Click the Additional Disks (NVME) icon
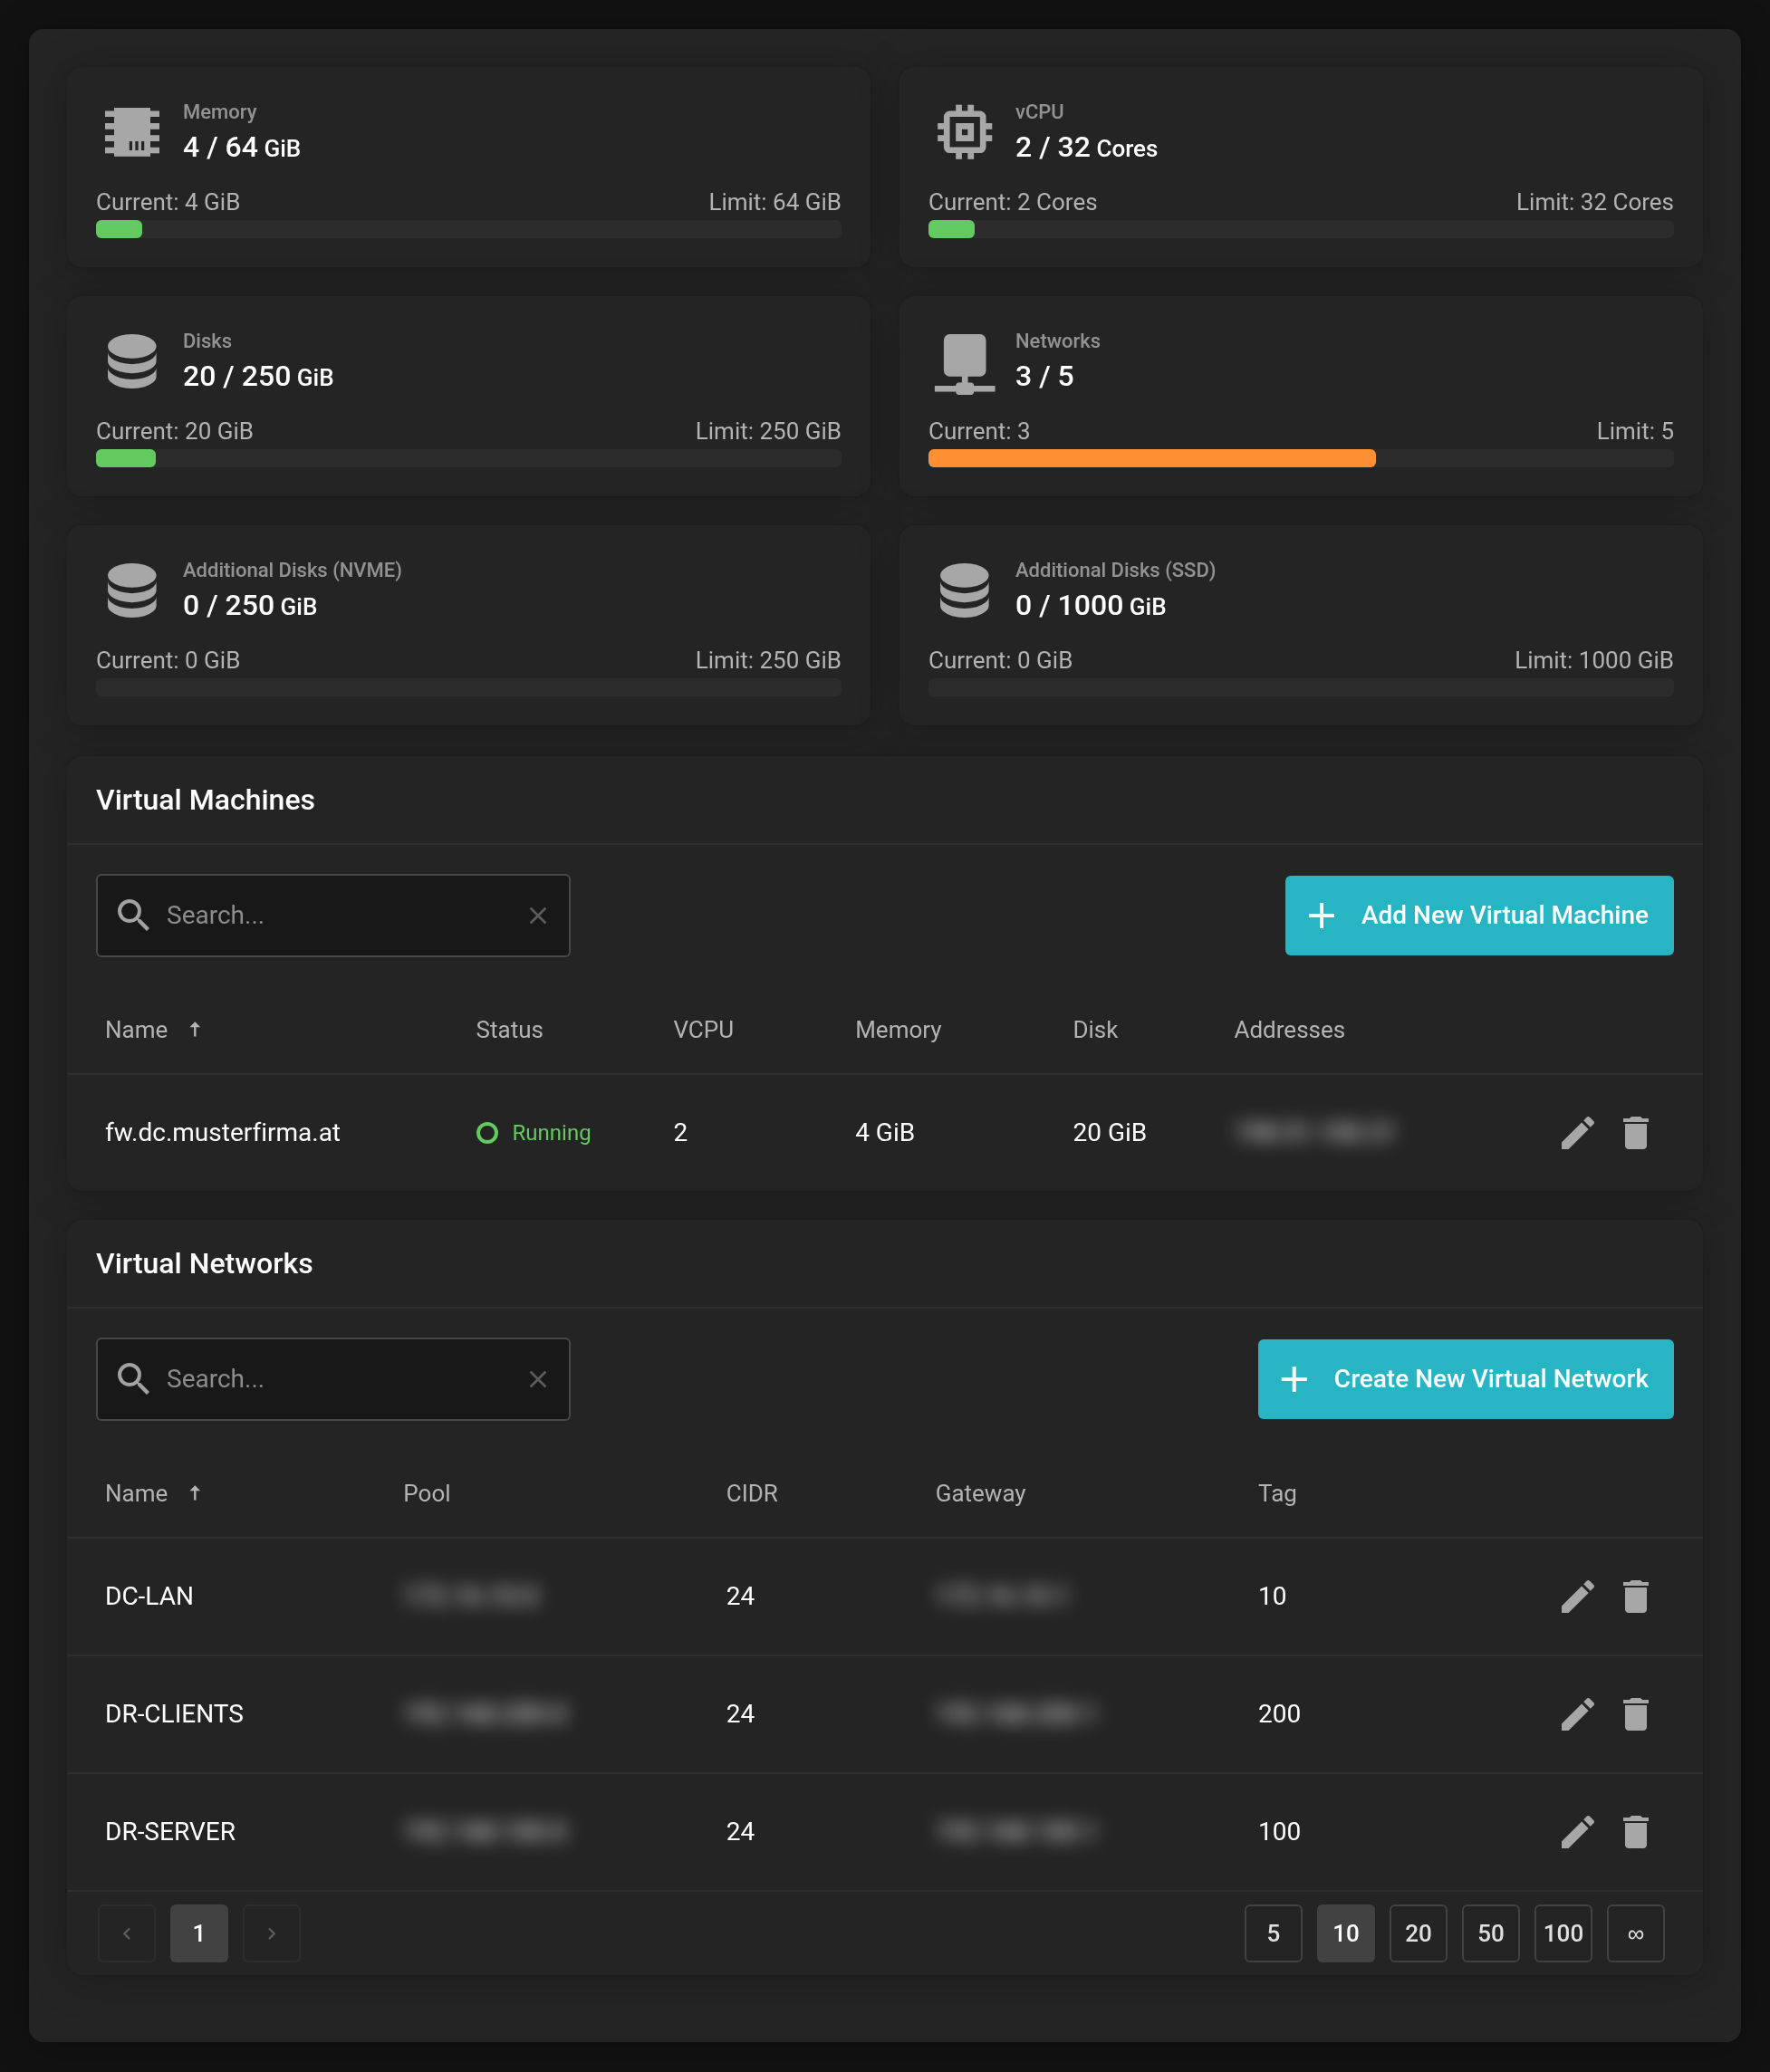Image resolution: width=1770 pixels, height=2072 pixels. tap(132, 590)
